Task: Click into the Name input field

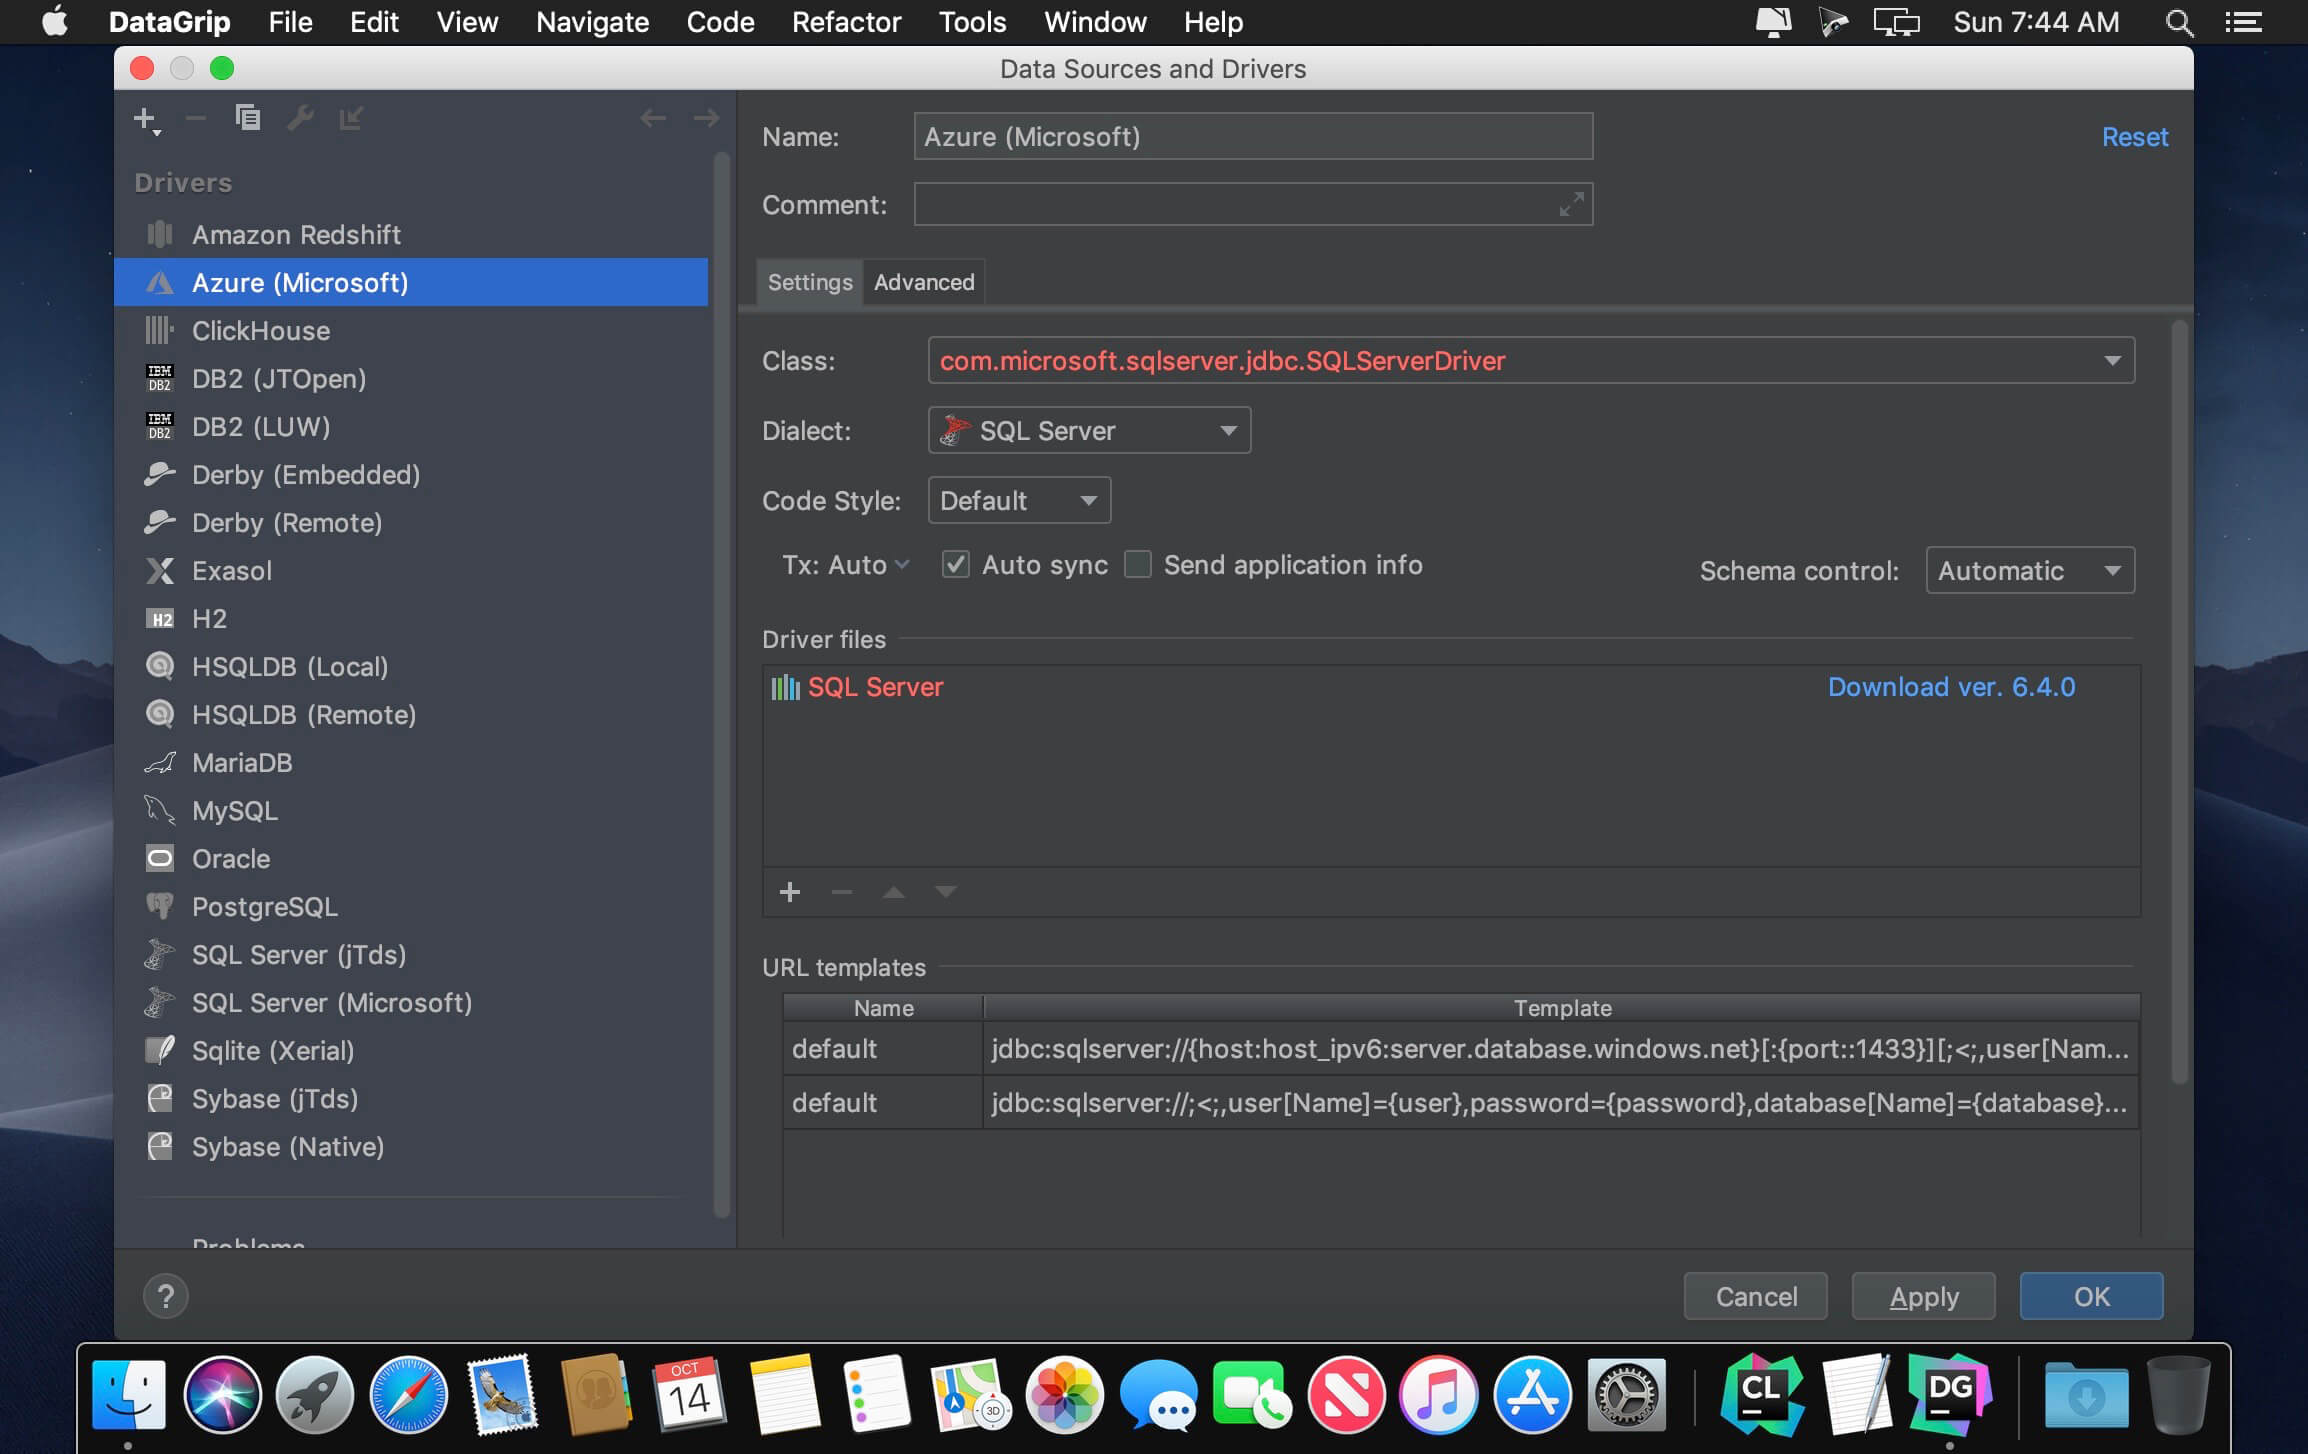Action: click(x=1253, y=136)
